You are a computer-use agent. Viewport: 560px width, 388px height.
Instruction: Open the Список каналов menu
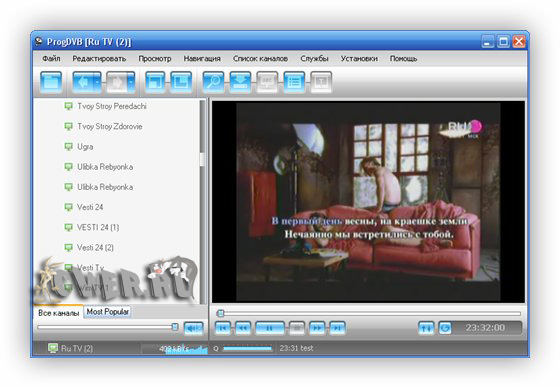tap(260, 58)
